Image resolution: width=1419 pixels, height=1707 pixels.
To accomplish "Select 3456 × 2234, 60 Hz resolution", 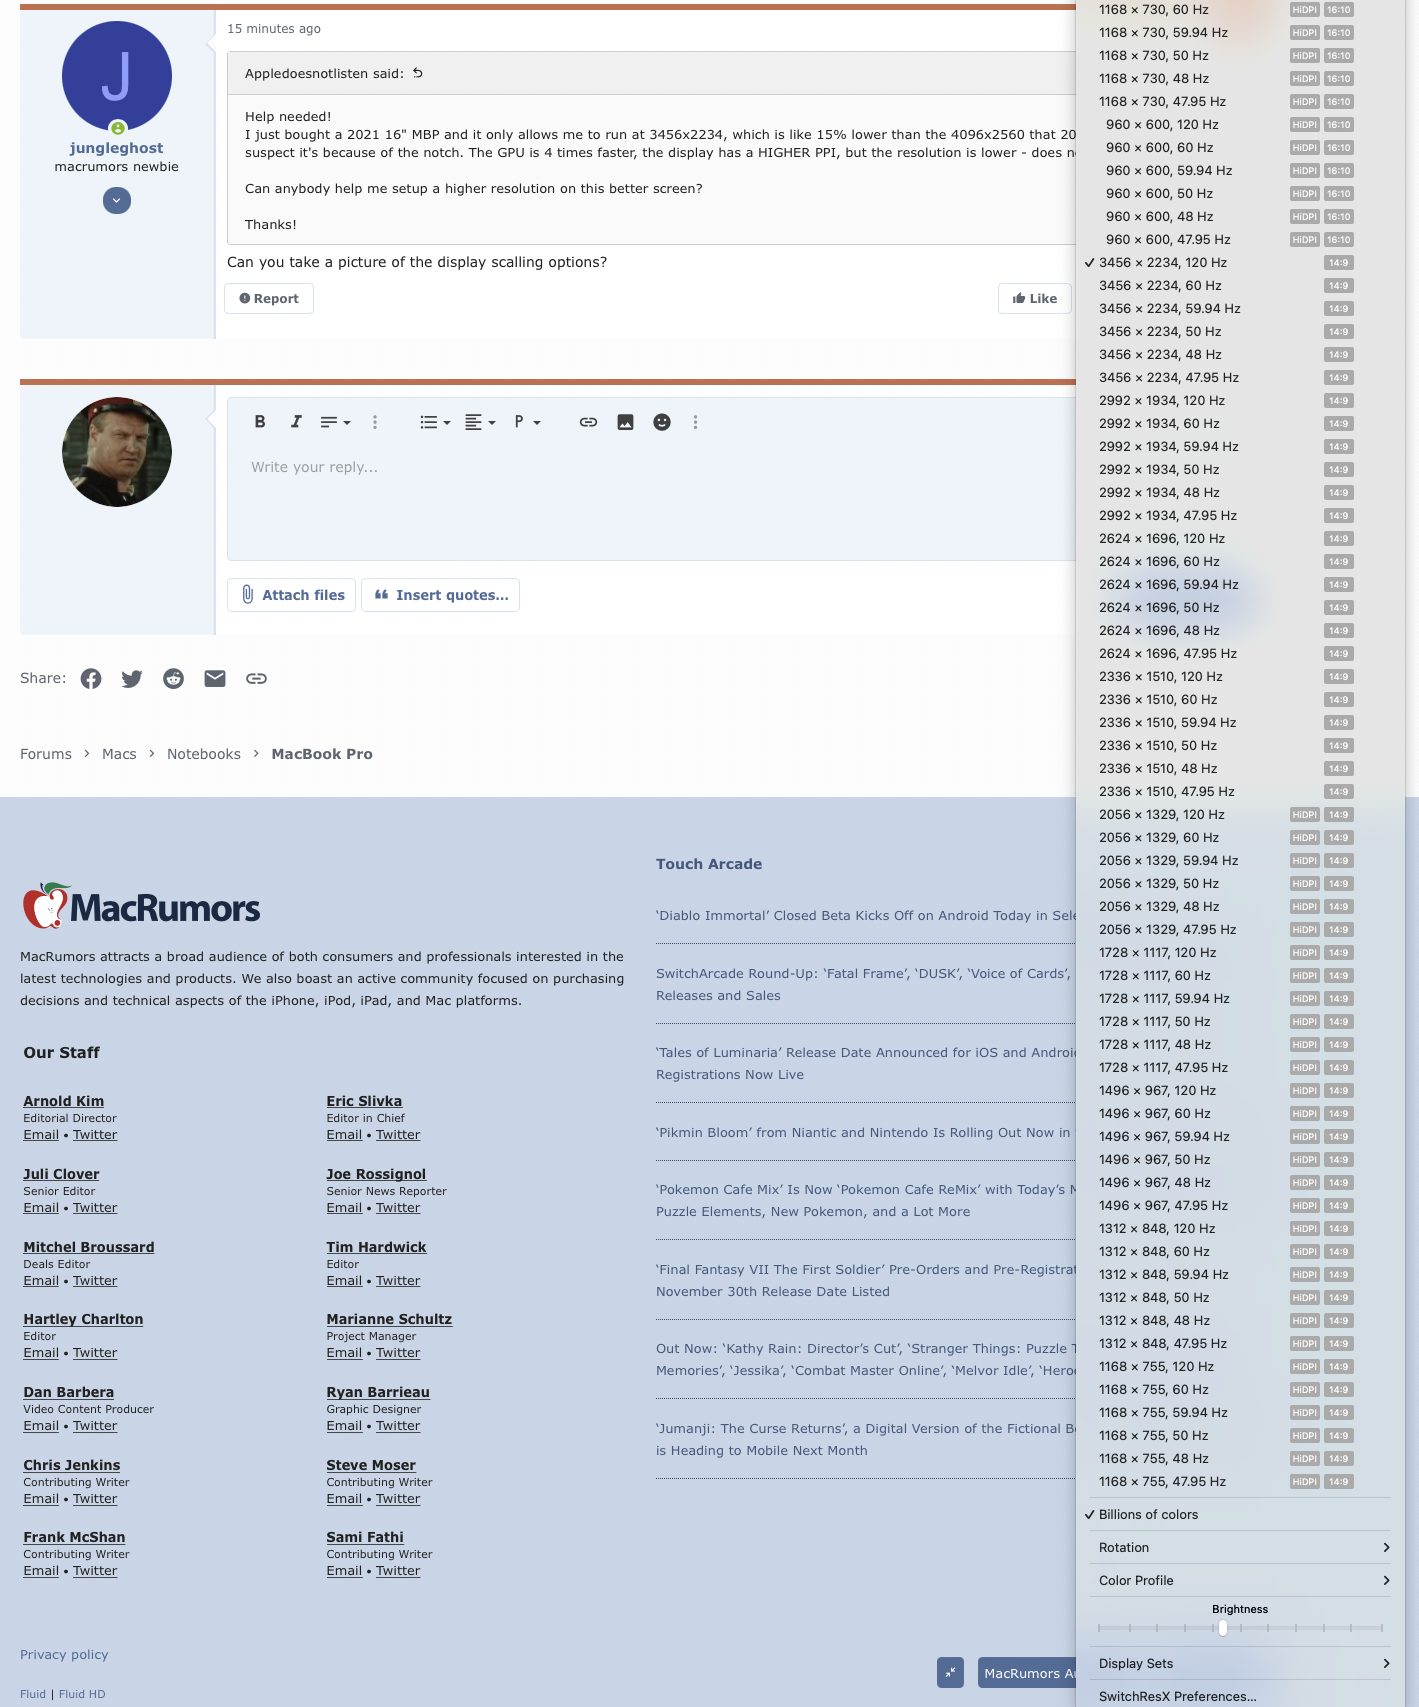I will click(1240, 286).
